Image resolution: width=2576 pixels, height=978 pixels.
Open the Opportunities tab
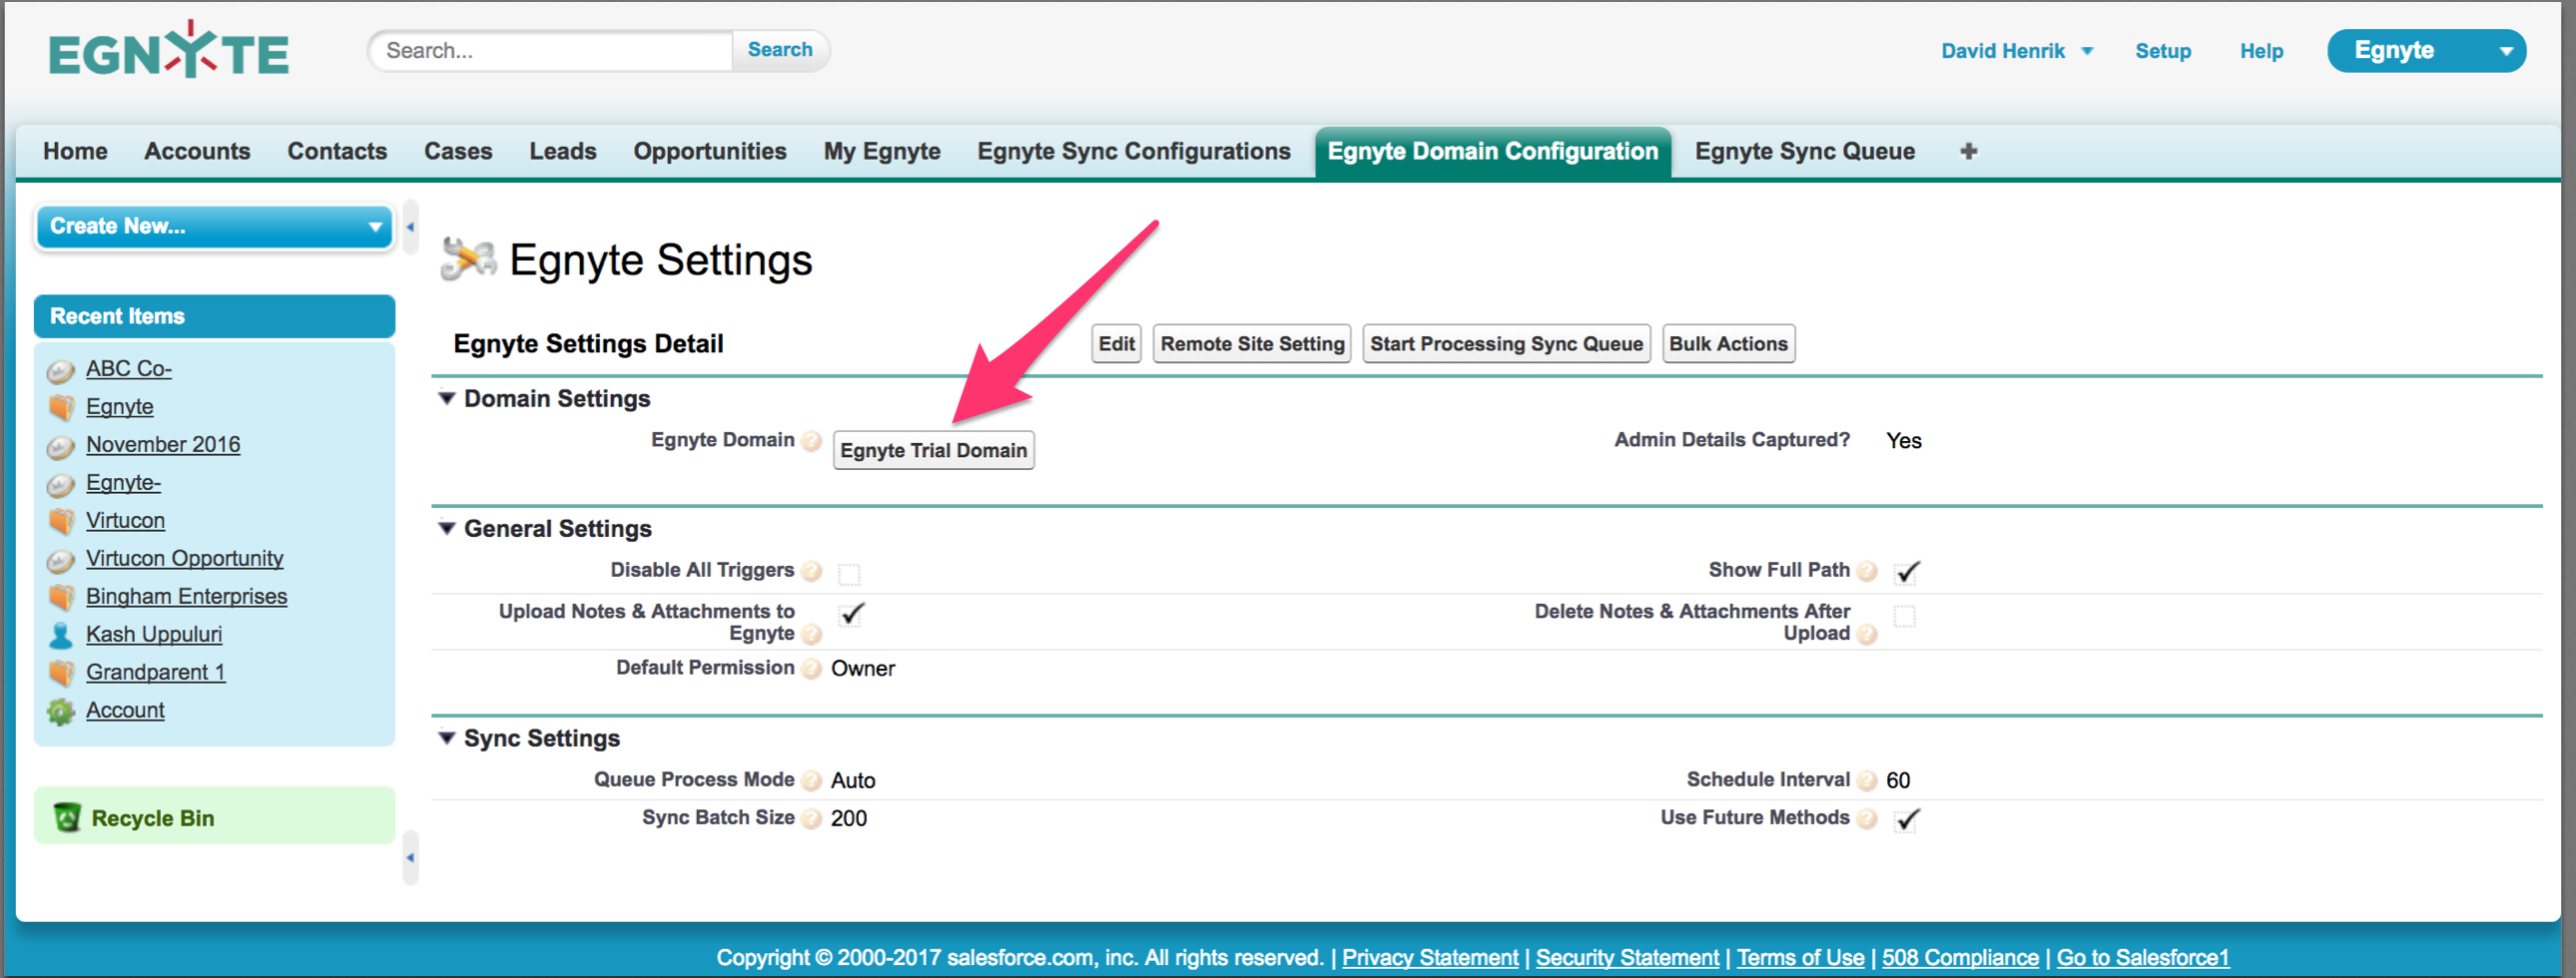coord(710,151)
